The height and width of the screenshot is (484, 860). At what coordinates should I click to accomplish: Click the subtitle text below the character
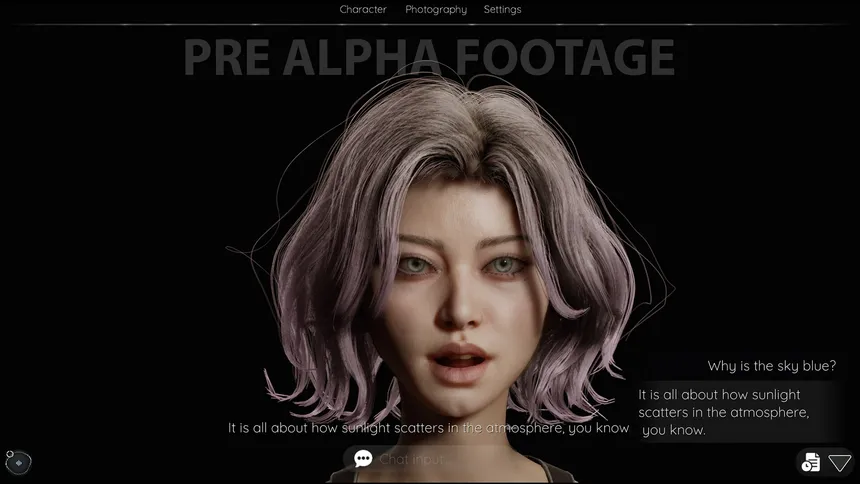428,428
